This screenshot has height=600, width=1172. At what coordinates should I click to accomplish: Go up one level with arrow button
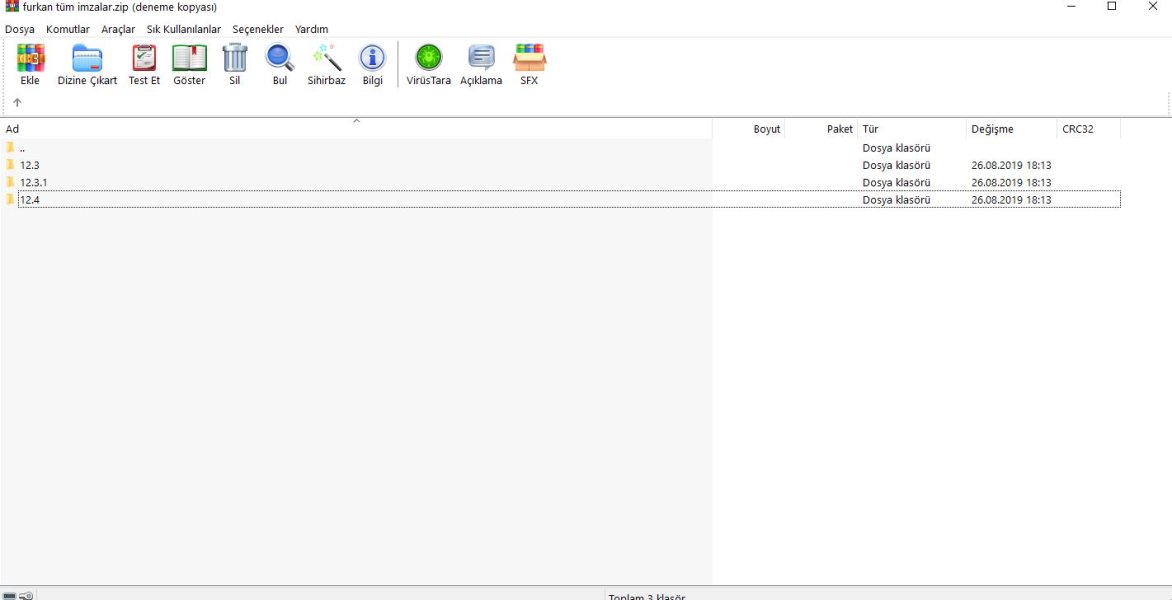point(17,102)
